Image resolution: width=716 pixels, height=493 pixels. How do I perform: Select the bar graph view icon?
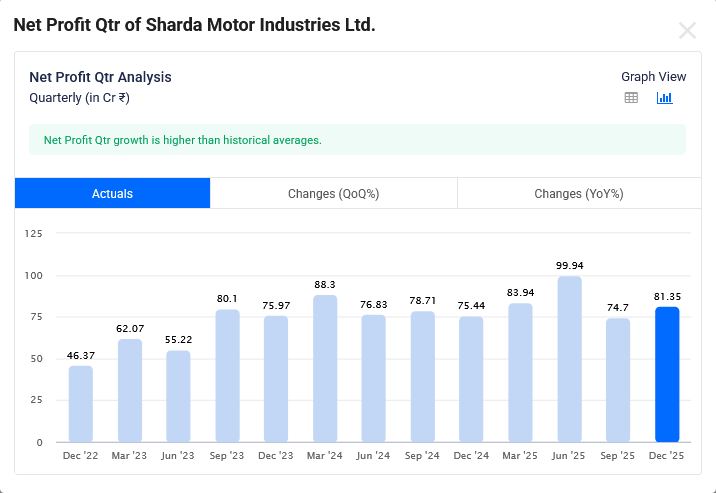[x=664, y=98]
